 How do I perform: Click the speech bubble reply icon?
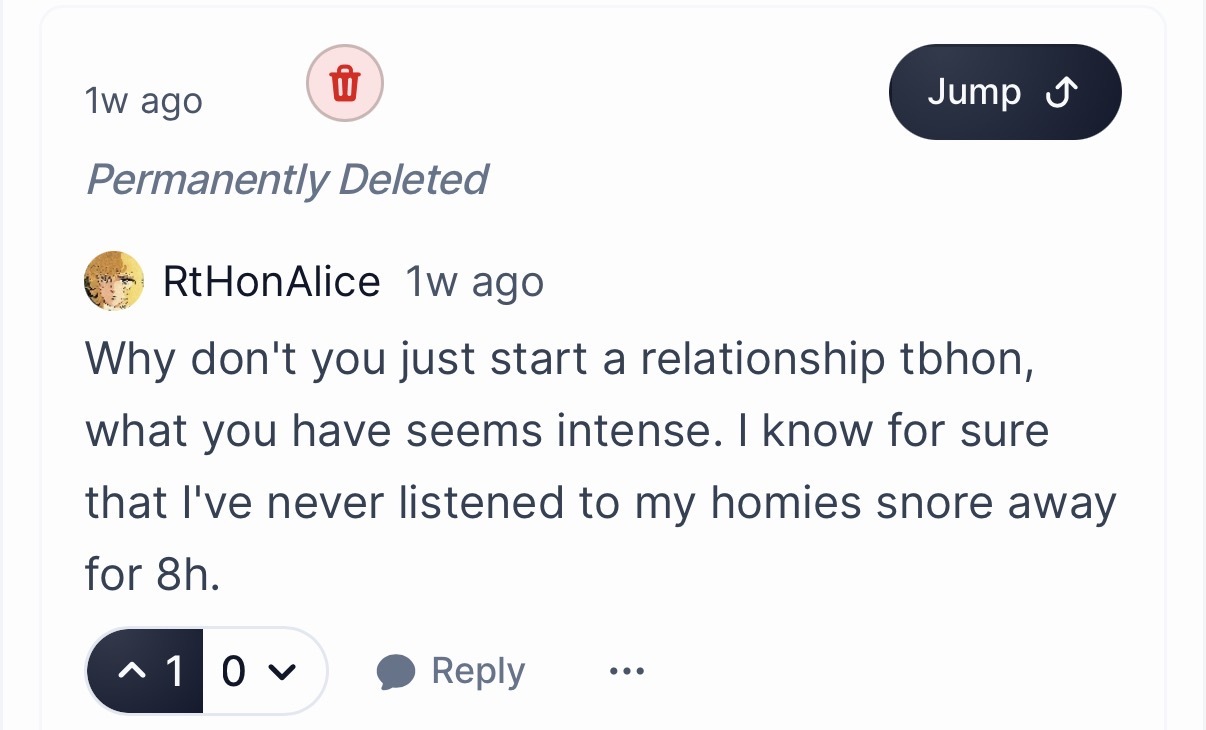396,672
